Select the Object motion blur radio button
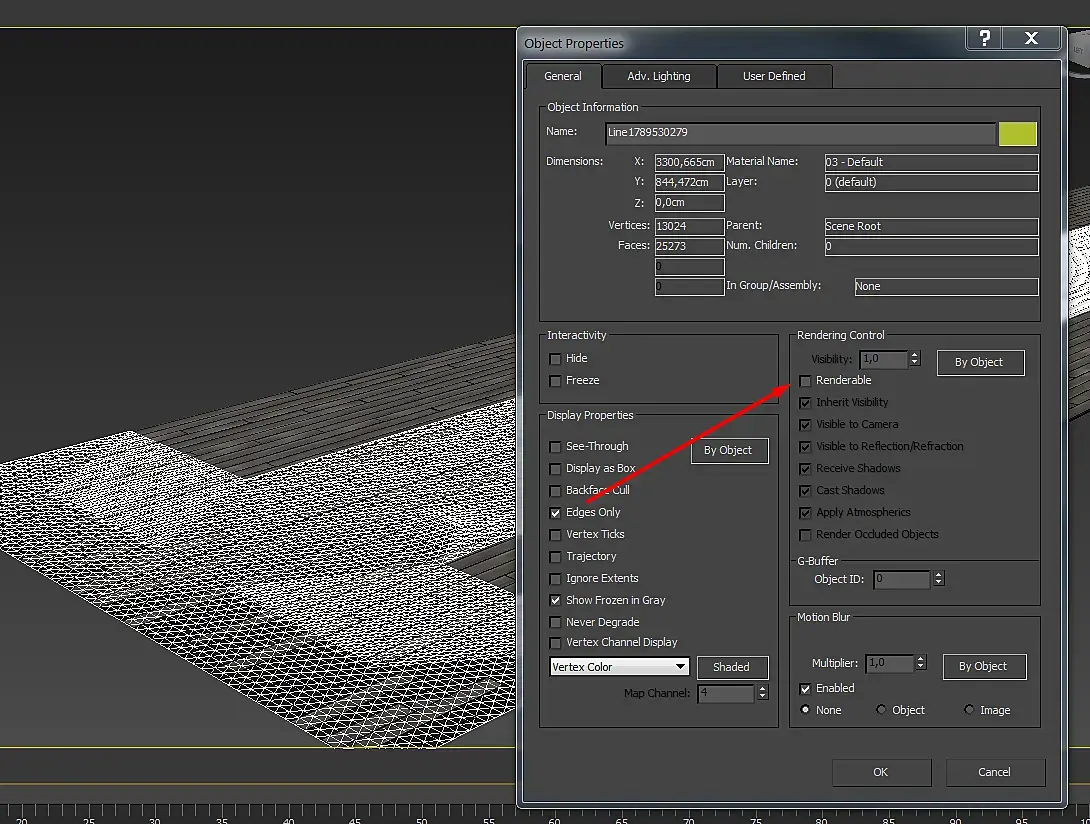 click(x=881, y=710)
